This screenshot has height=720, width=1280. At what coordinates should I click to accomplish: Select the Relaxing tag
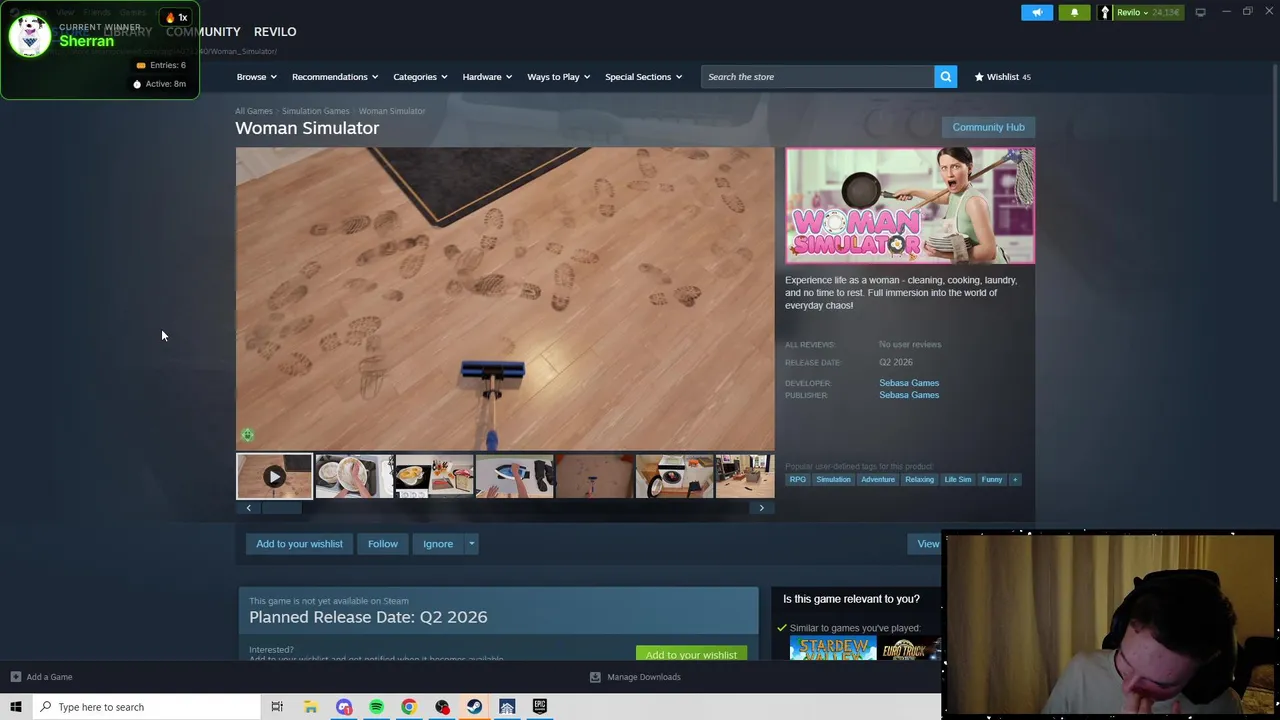(x=919, y=479)
